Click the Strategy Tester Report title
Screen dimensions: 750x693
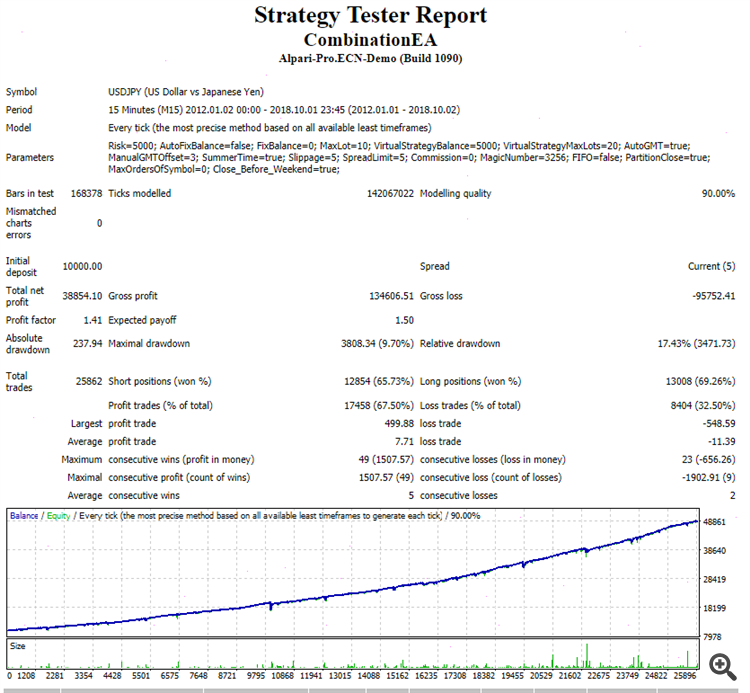tap(370, 15)
